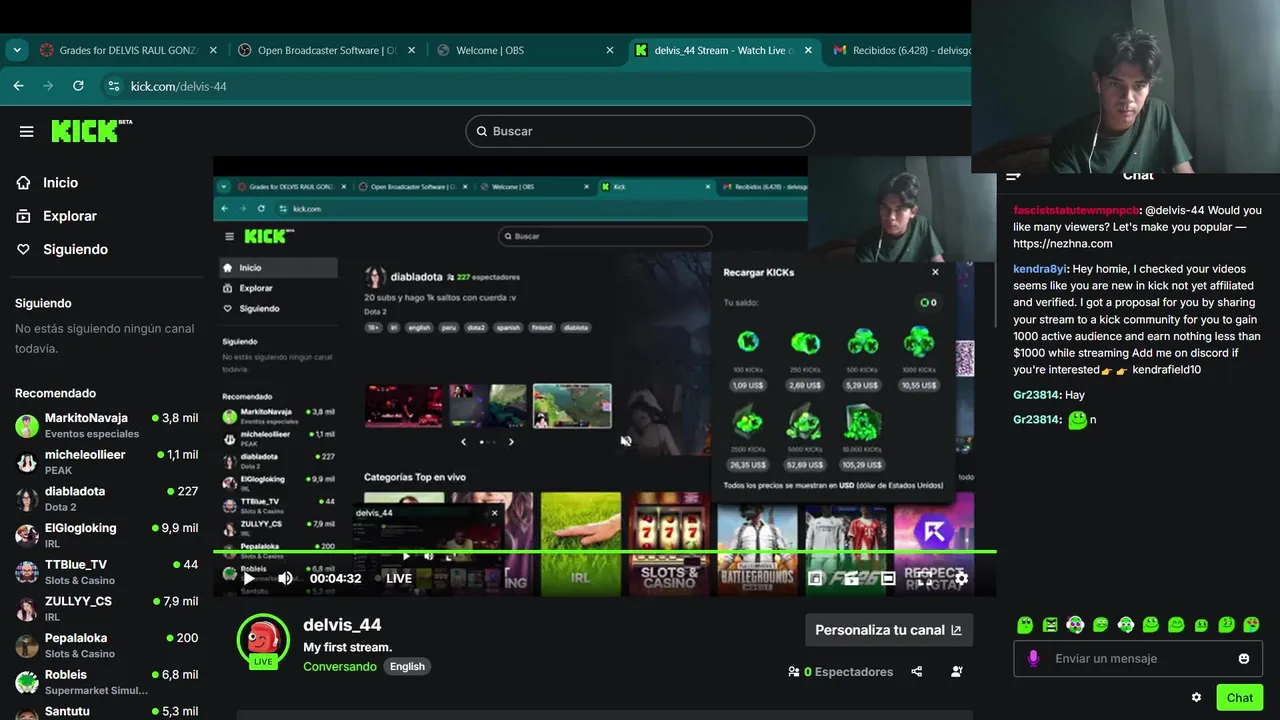Click the delvis_44 channel name
Screen dimensions: 1280x720
pyautogui.click(x=342, y=624)
